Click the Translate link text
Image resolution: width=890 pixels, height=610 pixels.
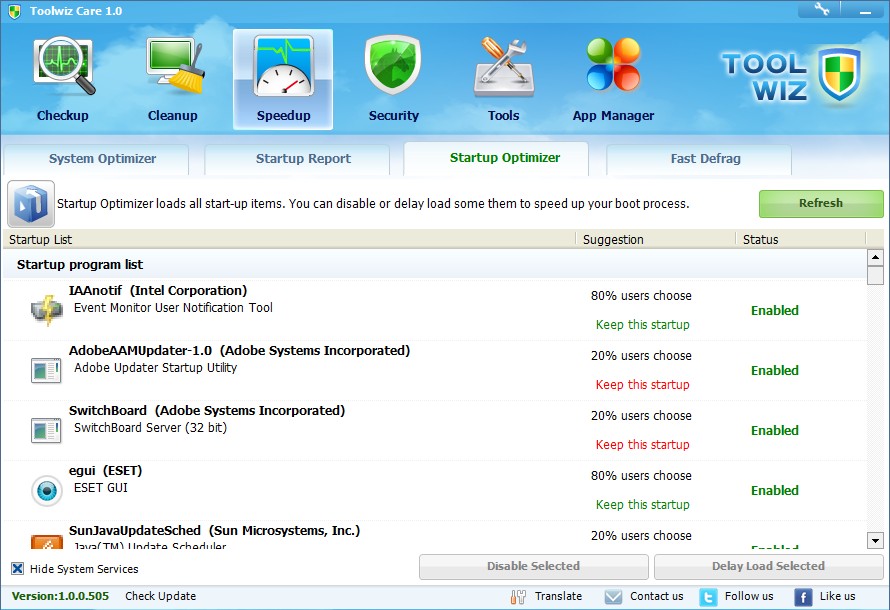click(x=558, y=596)
